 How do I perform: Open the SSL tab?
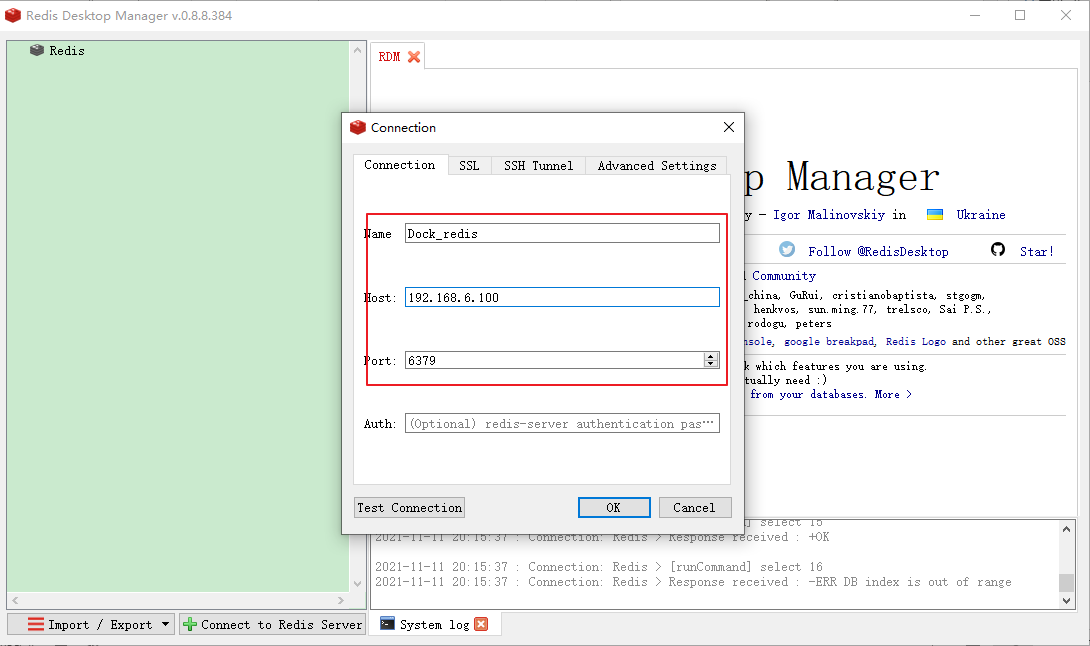[469, 165]
